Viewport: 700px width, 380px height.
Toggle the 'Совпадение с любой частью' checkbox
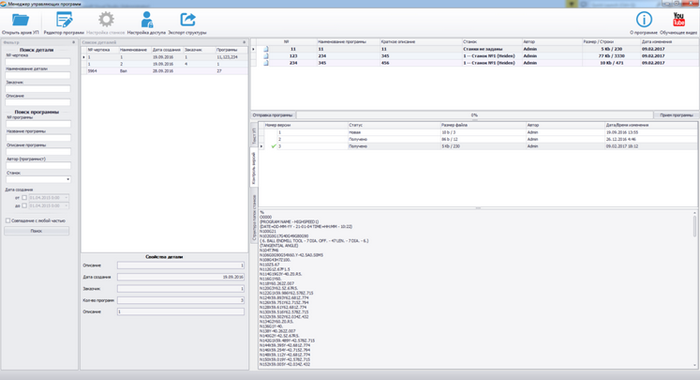click(8, 221)
